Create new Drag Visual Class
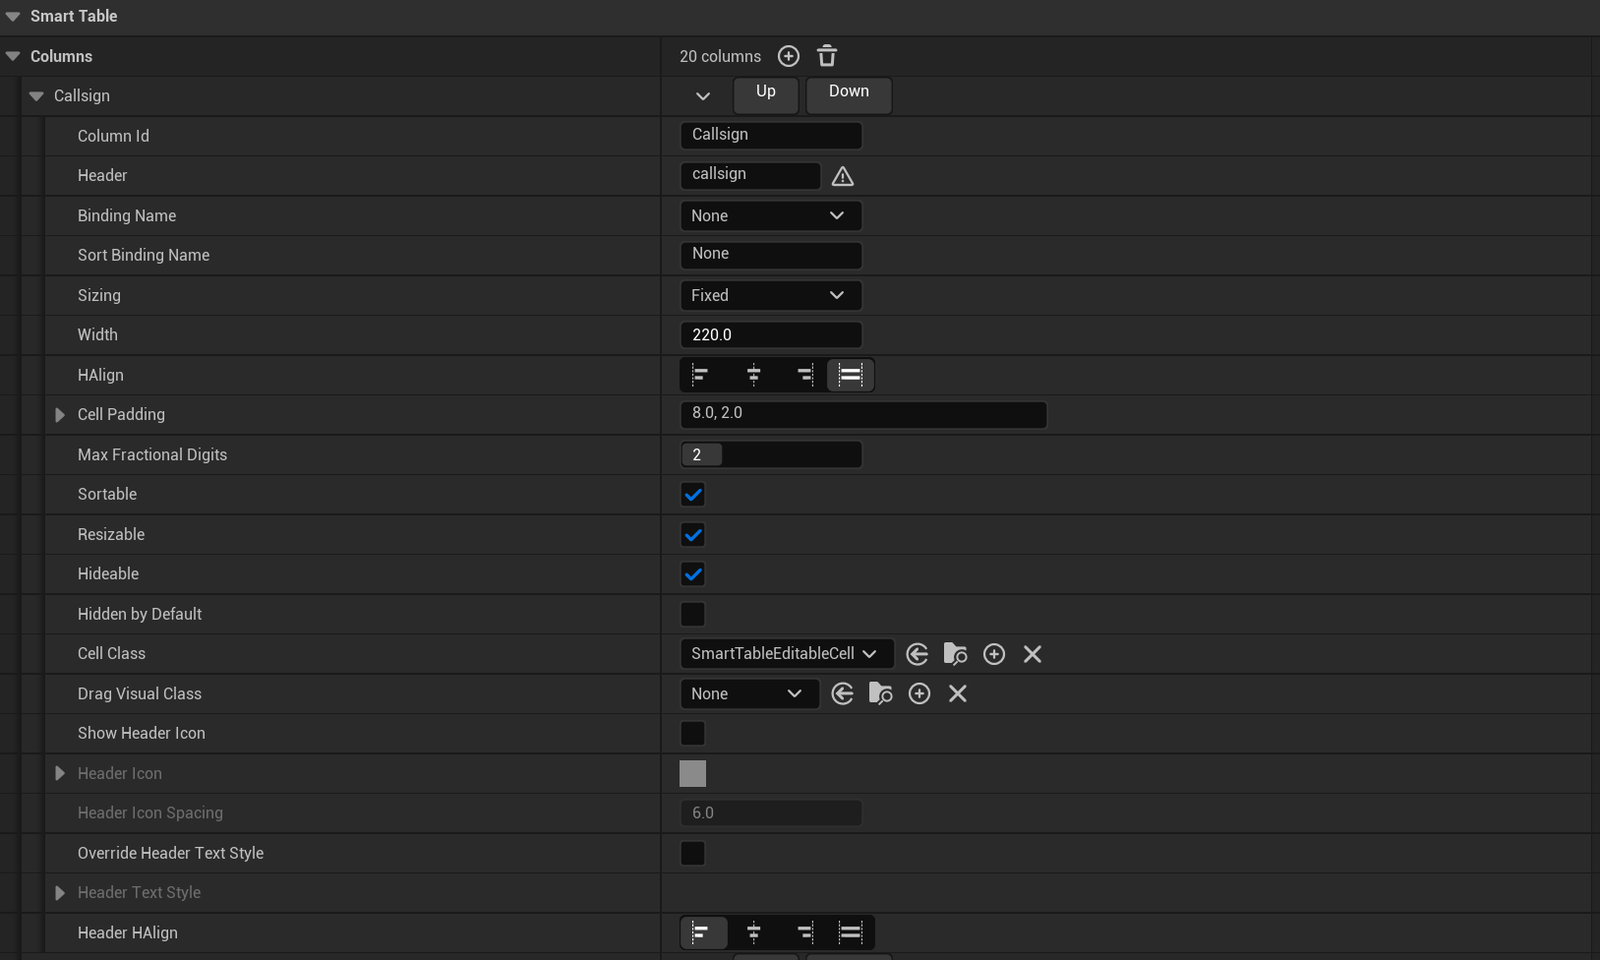The image size is (1600, 960). (919, 694)
